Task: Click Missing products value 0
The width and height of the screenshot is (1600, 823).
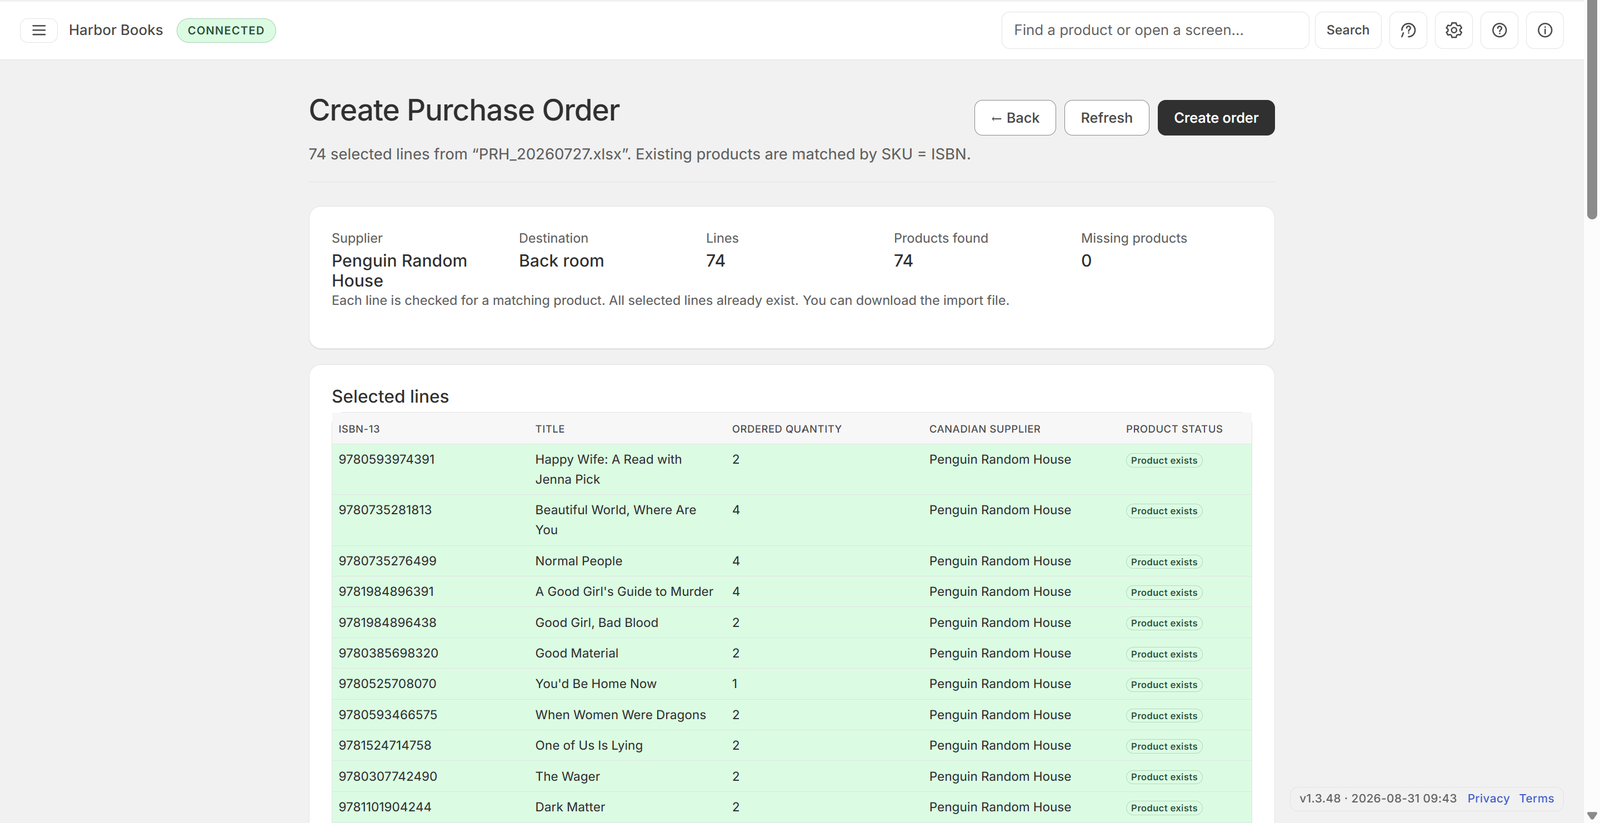Action: click(1086, 261)
